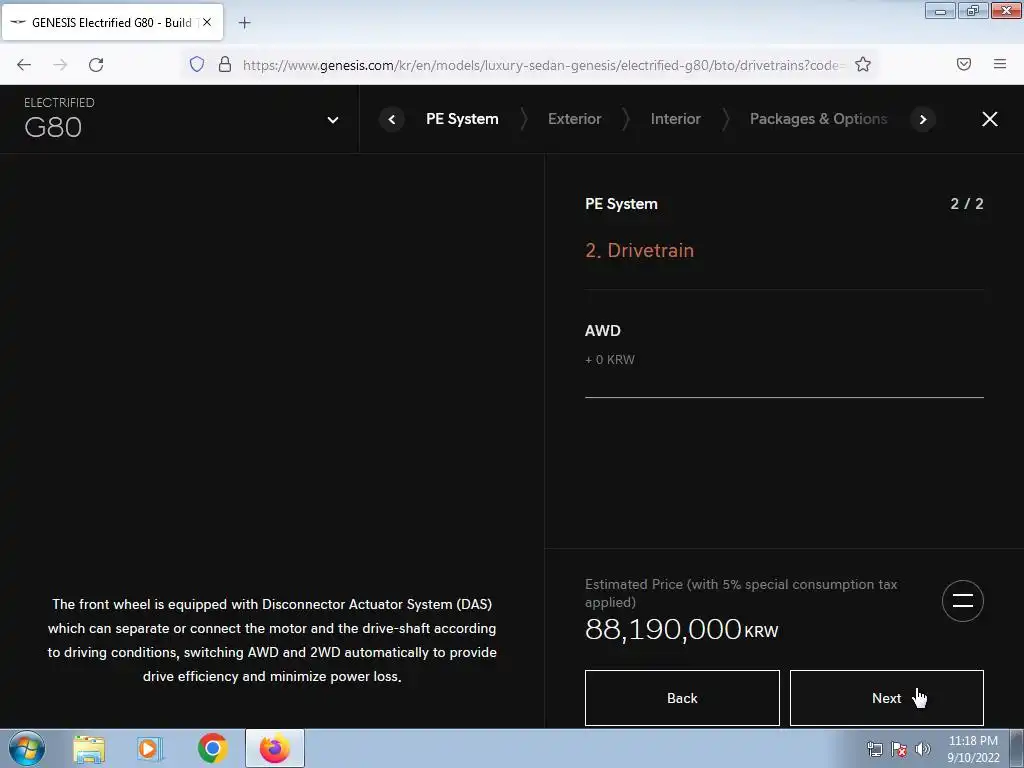Open Windows Explorer from the taskbar
Screen dimensions: 1024x768
pos(89,748)
